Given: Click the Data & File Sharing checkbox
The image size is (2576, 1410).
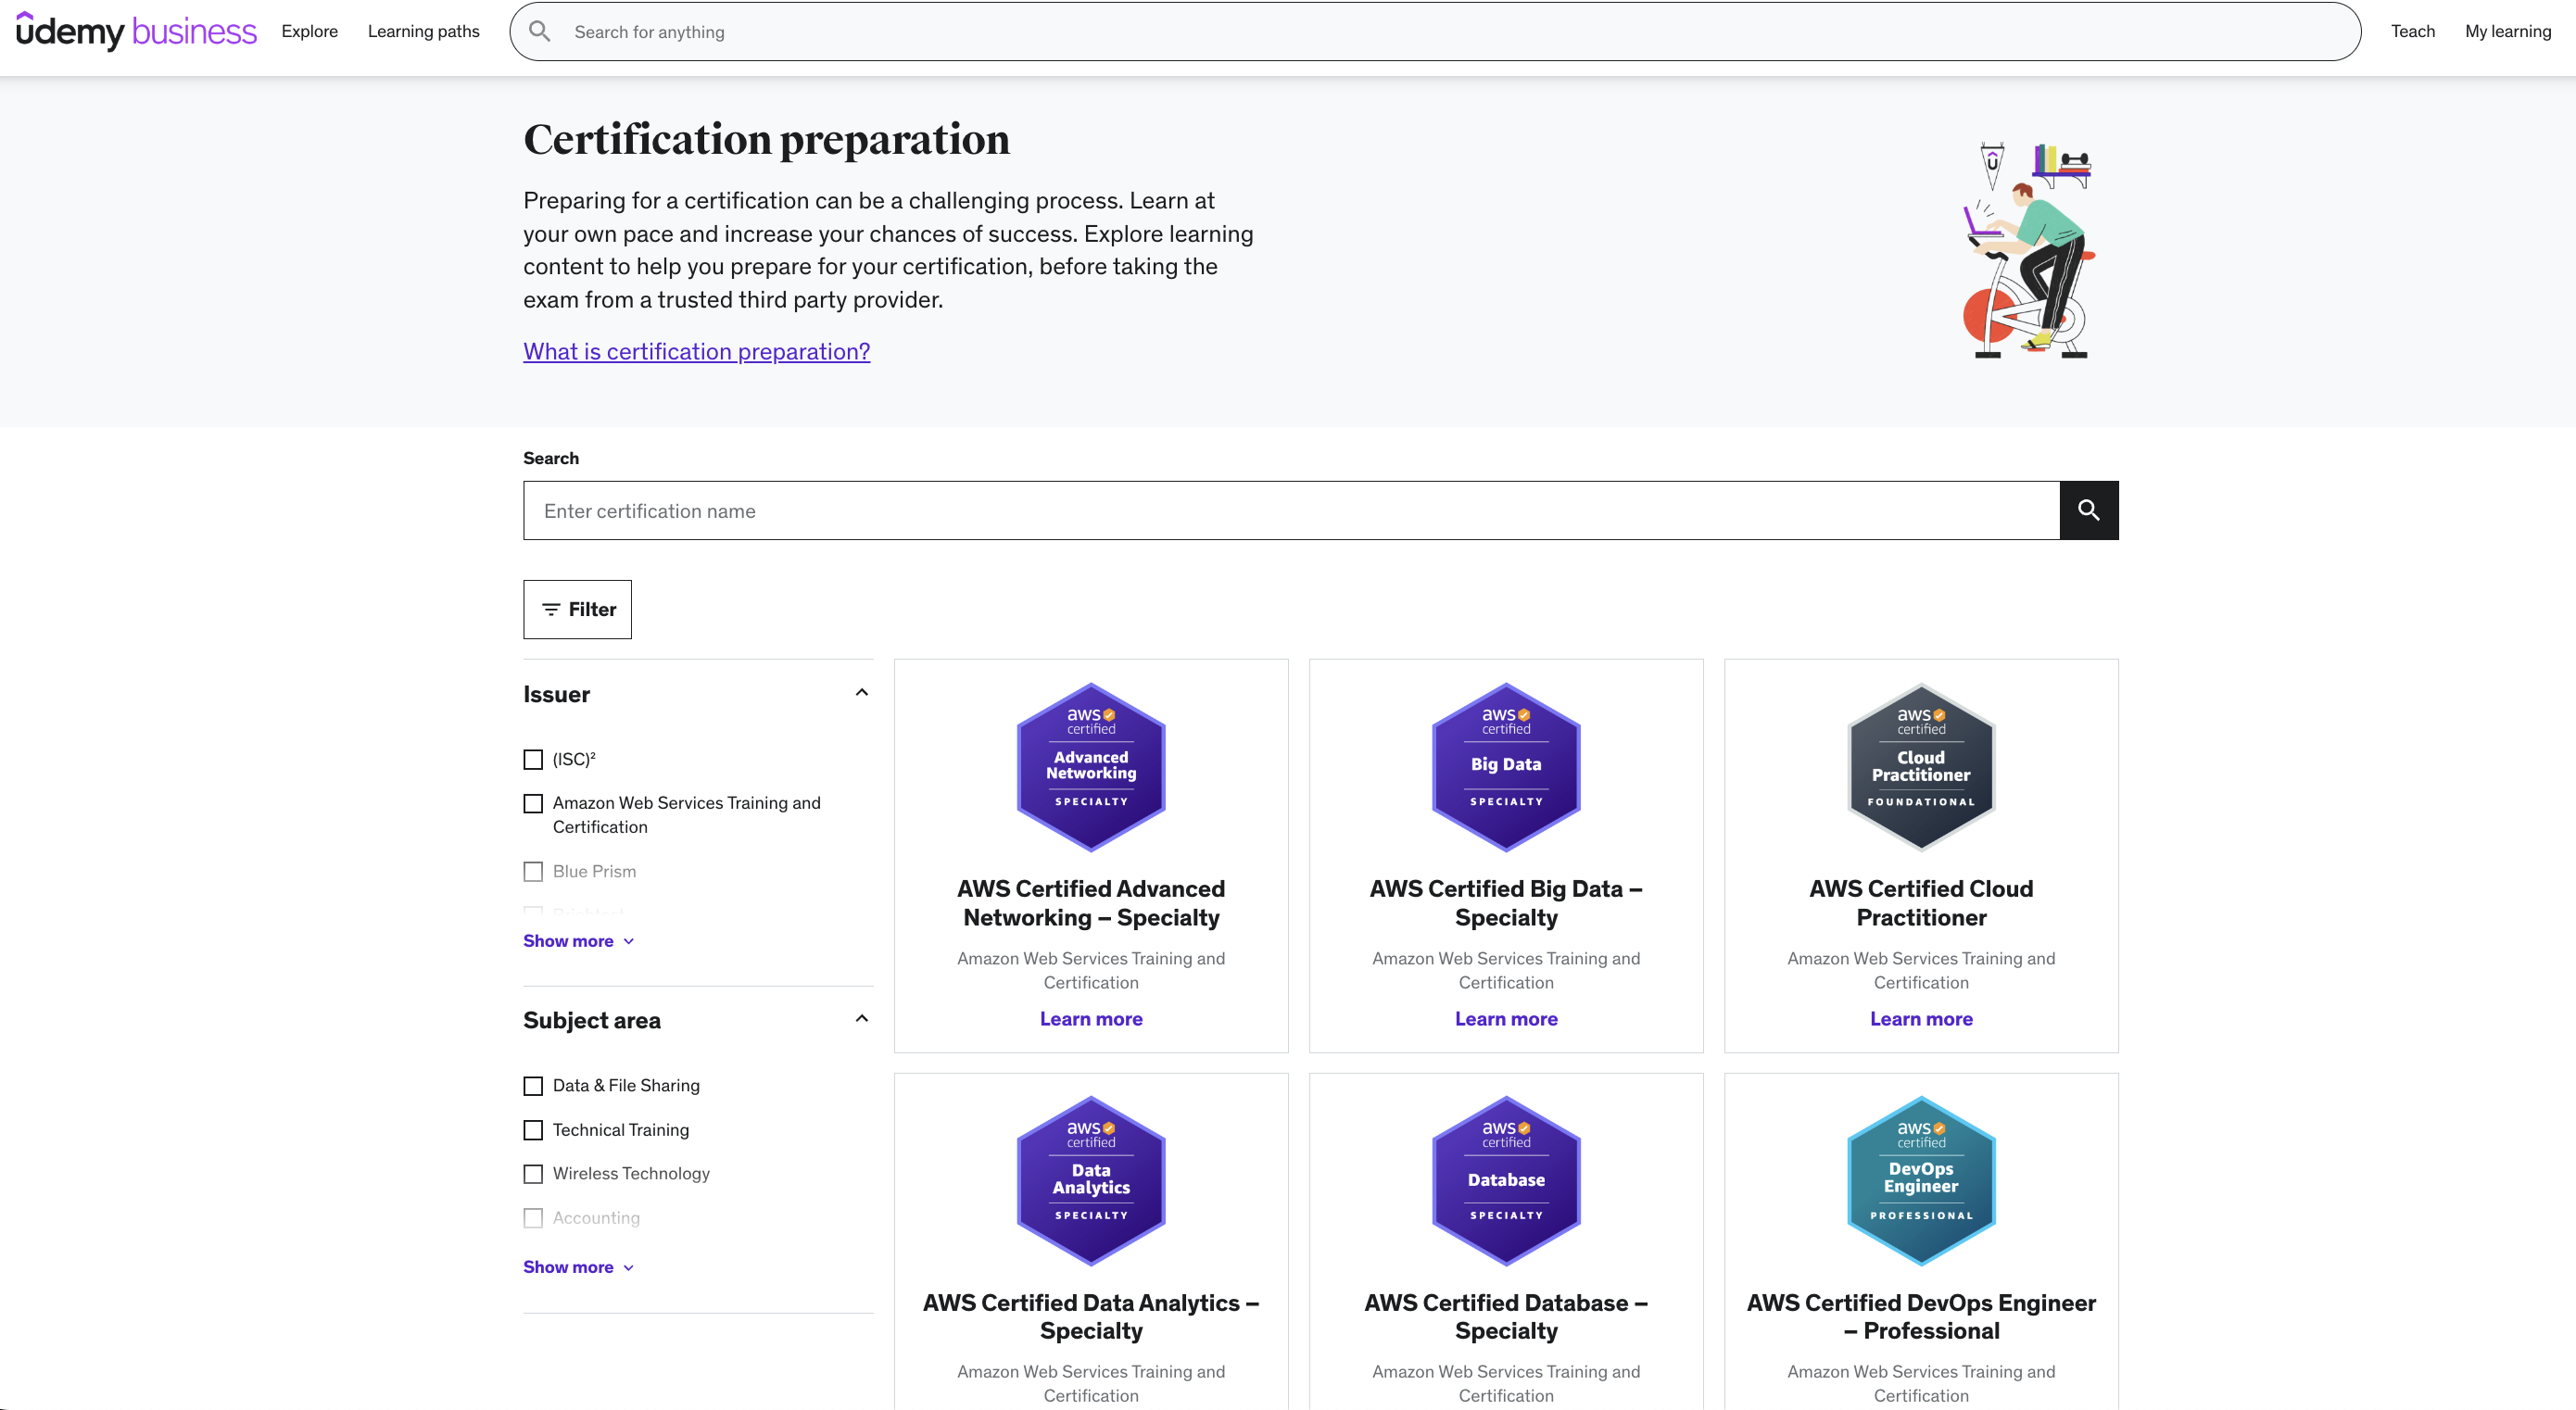Looking at the screenshot, I should (x=533, y=1085).
